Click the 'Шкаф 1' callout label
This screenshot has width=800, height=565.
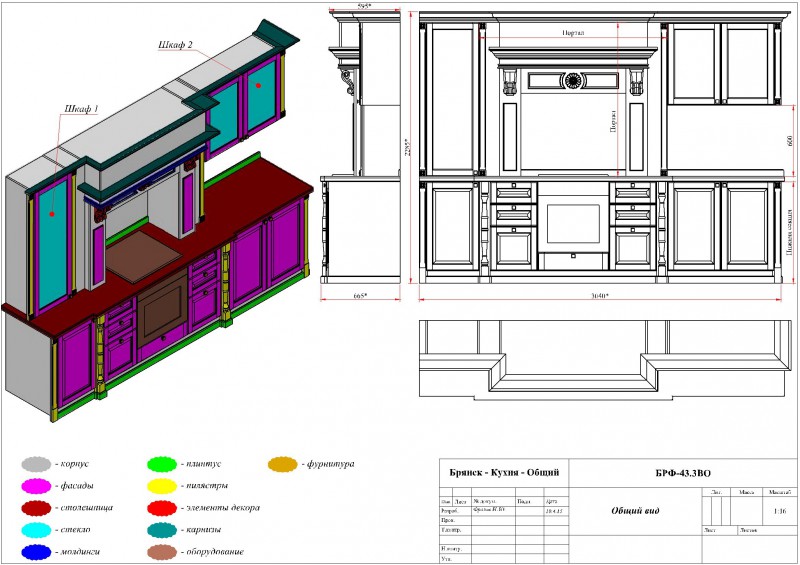click(x=81, y=109)
